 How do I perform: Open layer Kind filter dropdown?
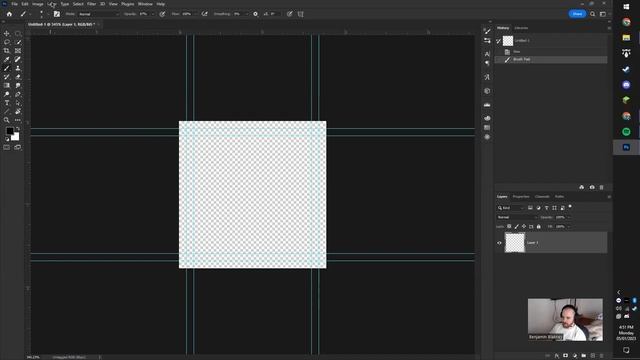(x=510, y=208)
